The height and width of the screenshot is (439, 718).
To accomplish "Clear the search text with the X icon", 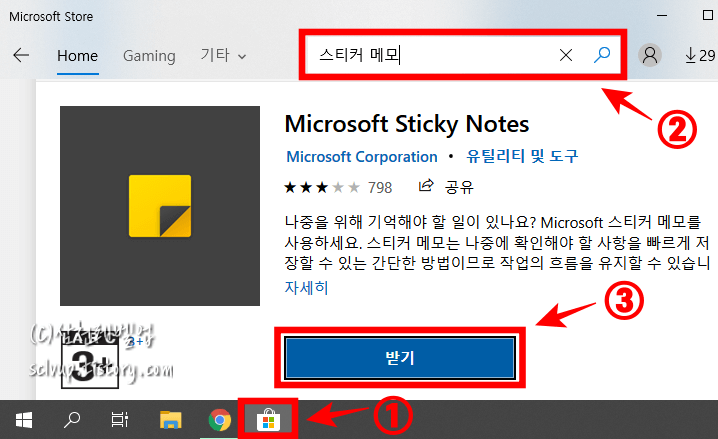I will (566, 55).
